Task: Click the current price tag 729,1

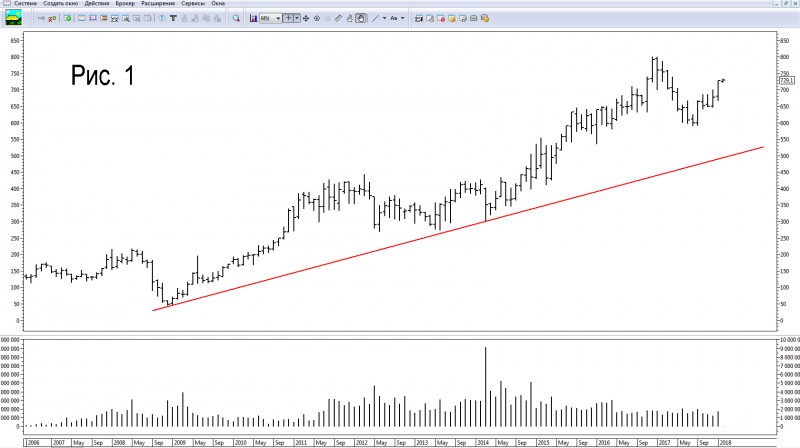Action: point(786,81)
